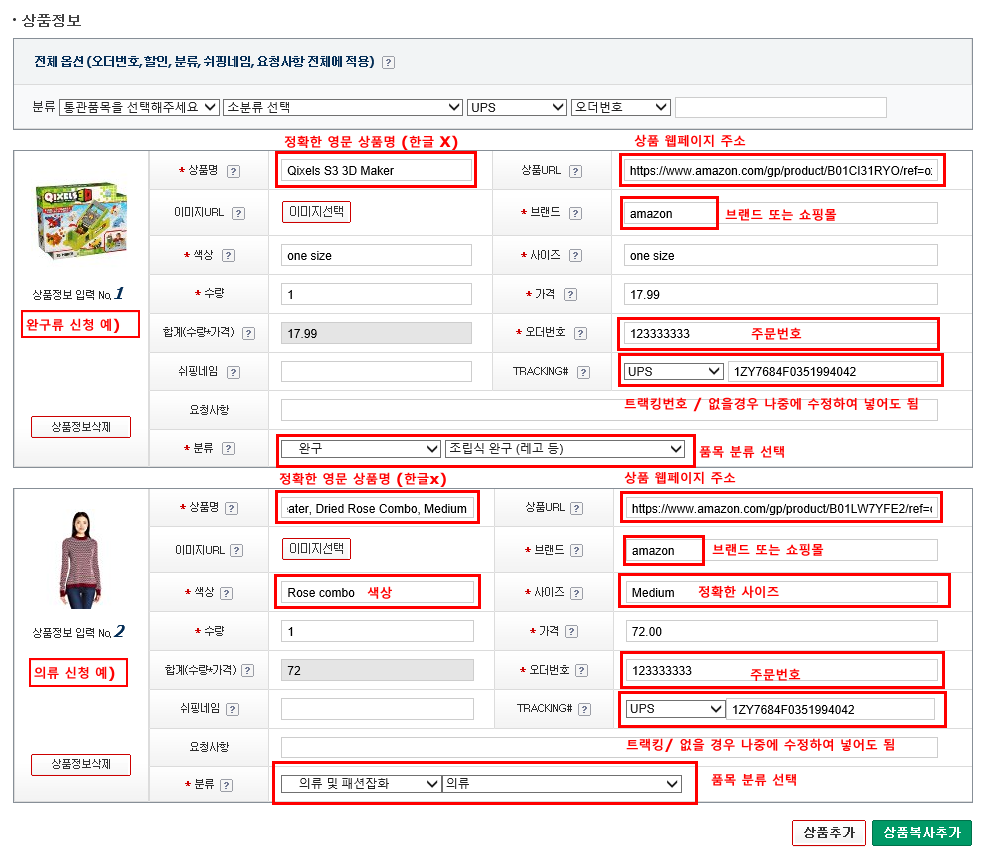Focus product 1 amazon URL field

780,171
